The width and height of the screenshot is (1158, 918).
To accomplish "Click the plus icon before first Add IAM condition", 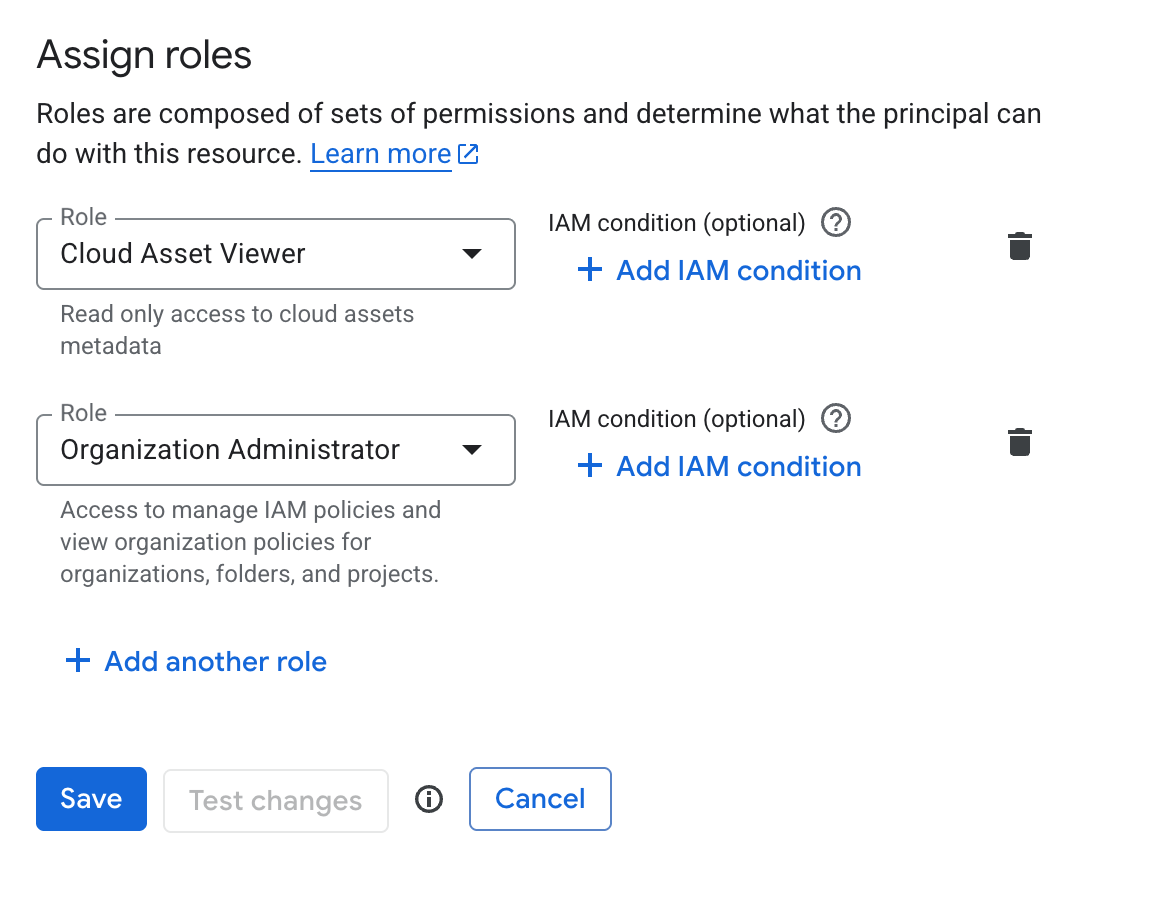I will (x=589, y=270).
